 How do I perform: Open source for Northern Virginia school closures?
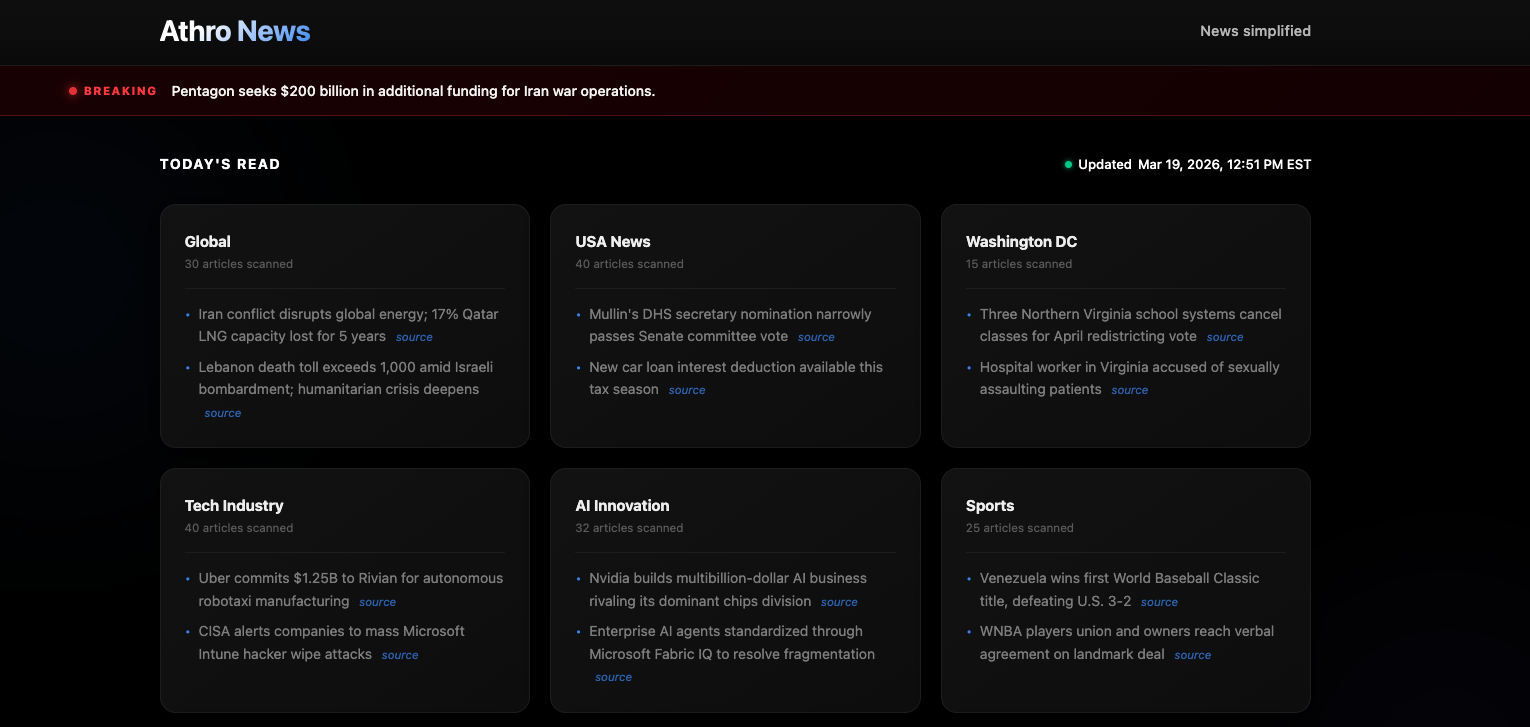(x=1224, y=338)
